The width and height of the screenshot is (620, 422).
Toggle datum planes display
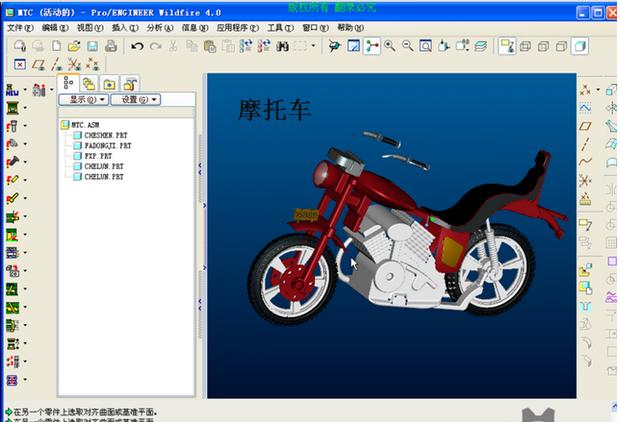38,64
